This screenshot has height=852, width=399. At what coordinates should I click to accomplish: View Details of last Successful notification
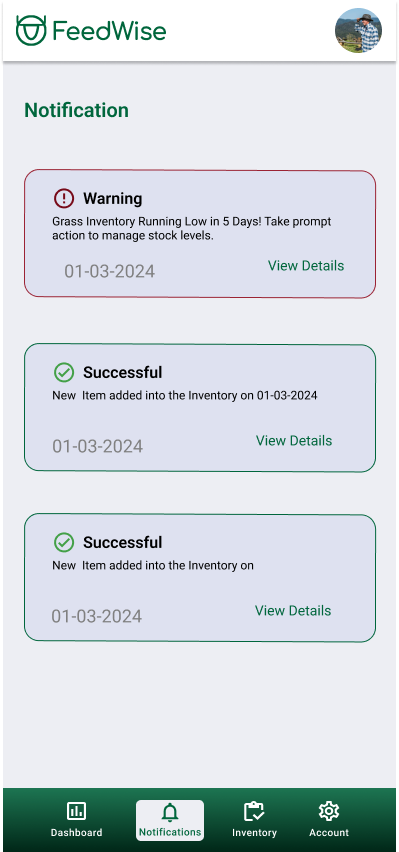tap(293, 611)
